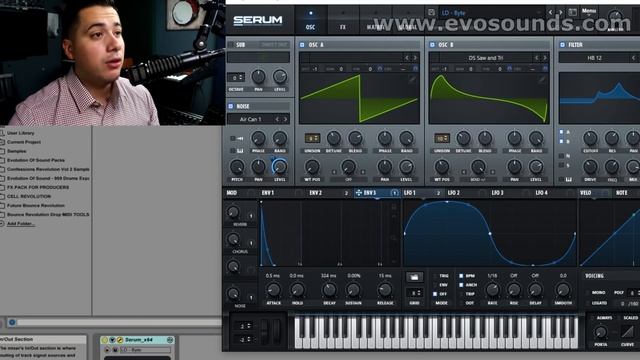Image resolution: width=640 pixels, height=360 pixels.
Task: Go to the next OSC B wavetable
Action: click(545, 58)
